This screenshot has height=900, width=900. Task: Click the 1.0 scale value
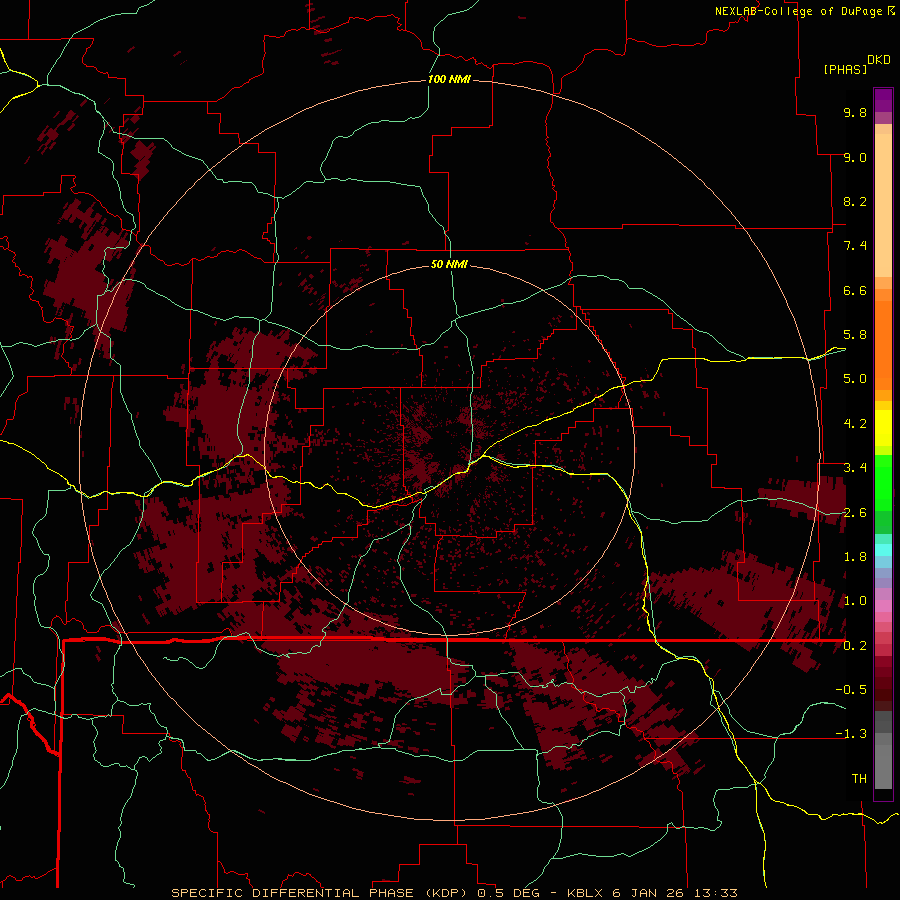coord(855,601)
